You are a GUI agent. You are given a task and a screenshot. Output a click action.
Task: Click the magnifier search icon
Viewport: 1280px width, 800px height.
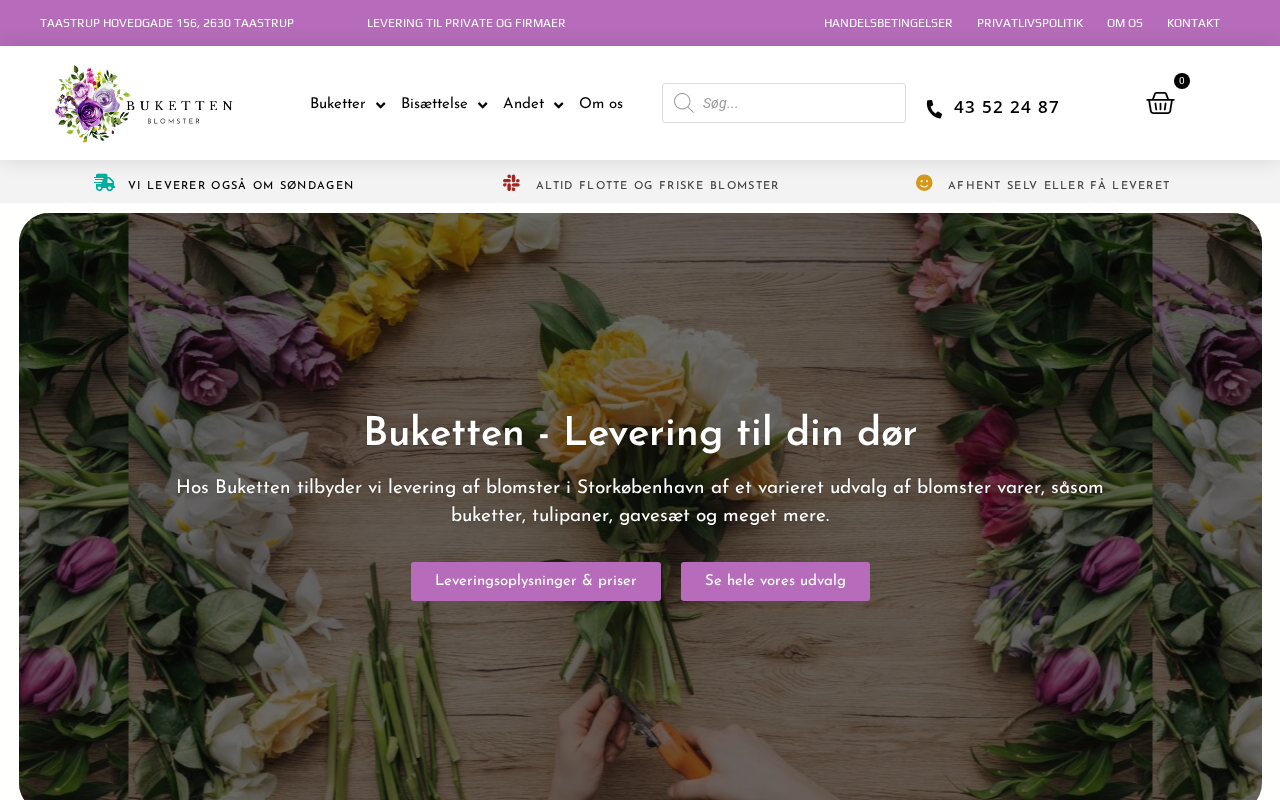683,103
